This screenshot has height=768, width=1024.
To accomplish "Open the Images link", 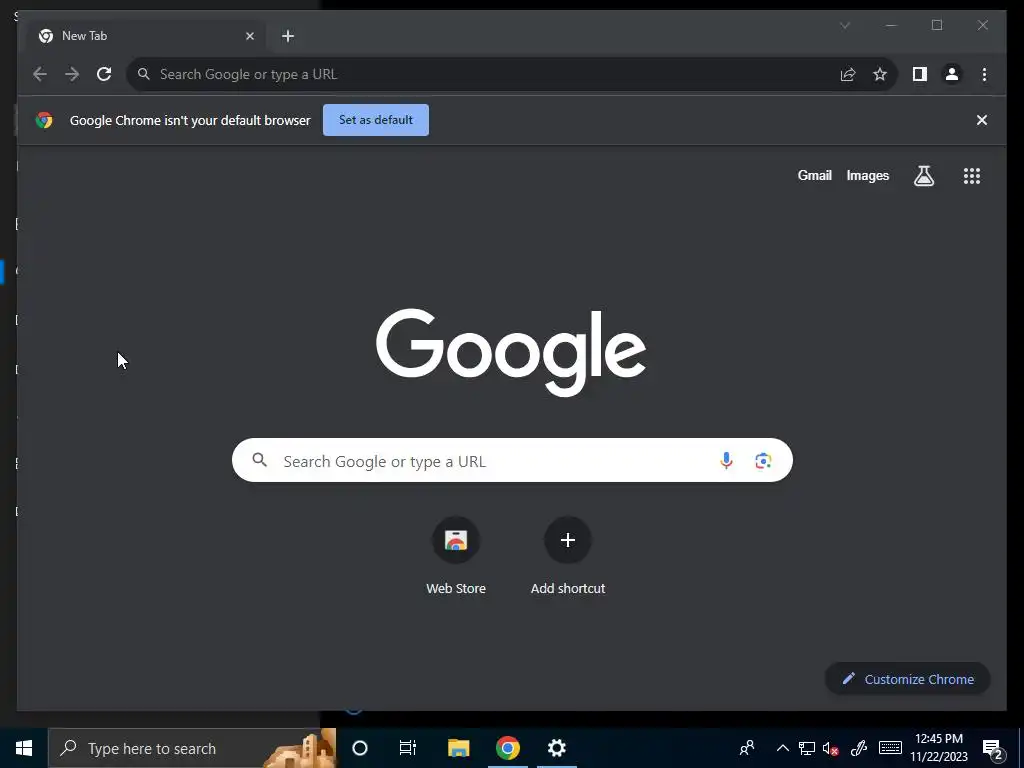I will [x=867, y=176].
